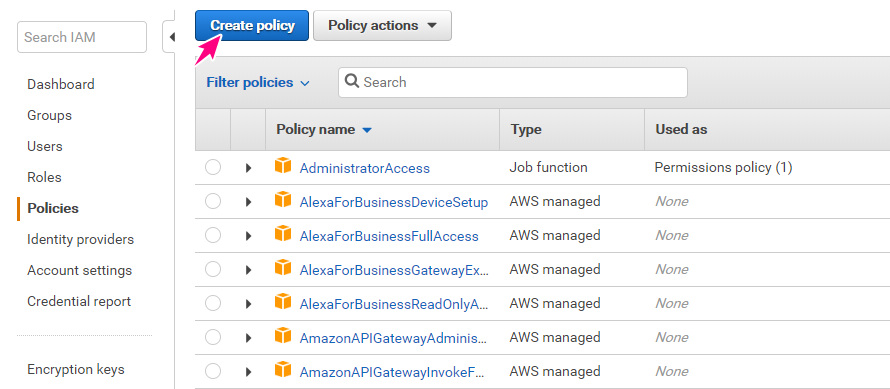The width and height of the screenshot is (890, 389).
Task: Select the AlexaForBusinessFullAccess radio button
Action: pyautogui.click(x=213, y=236)
